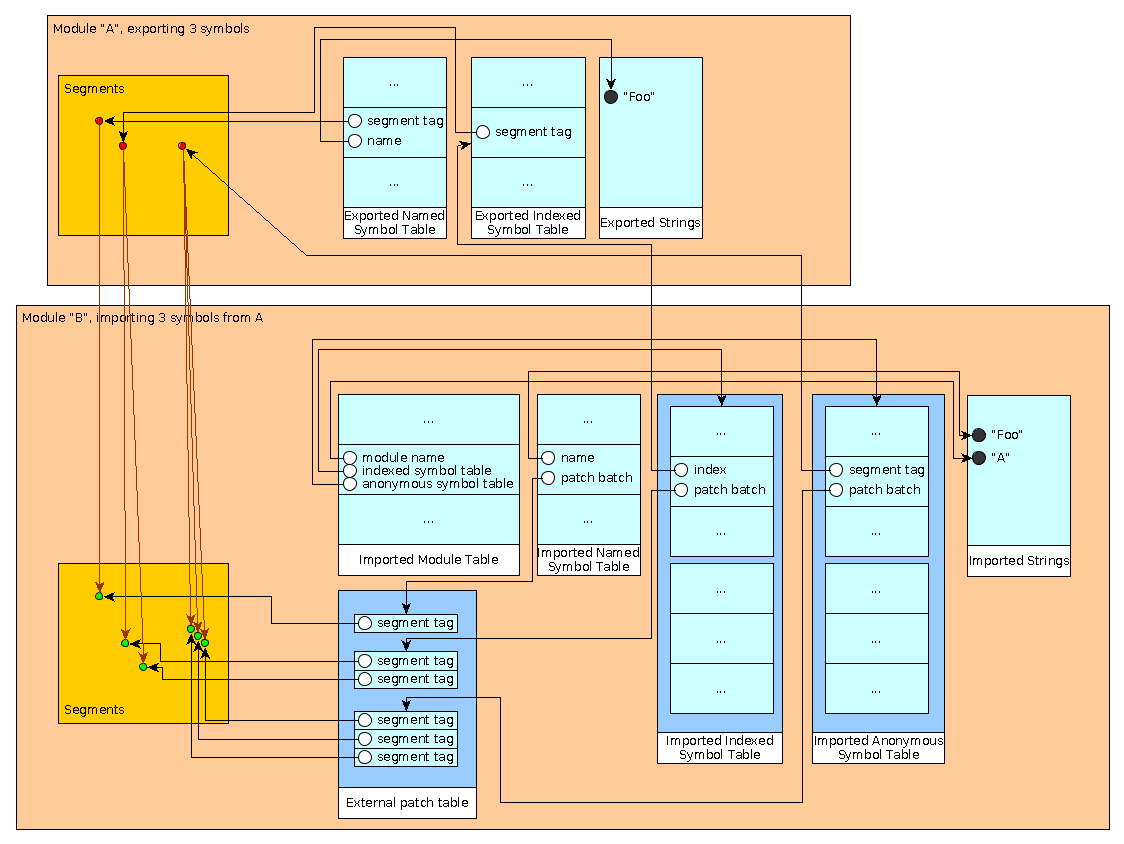Click the "External patch table" label
1124x844 pixels.
tap(407, 802)
